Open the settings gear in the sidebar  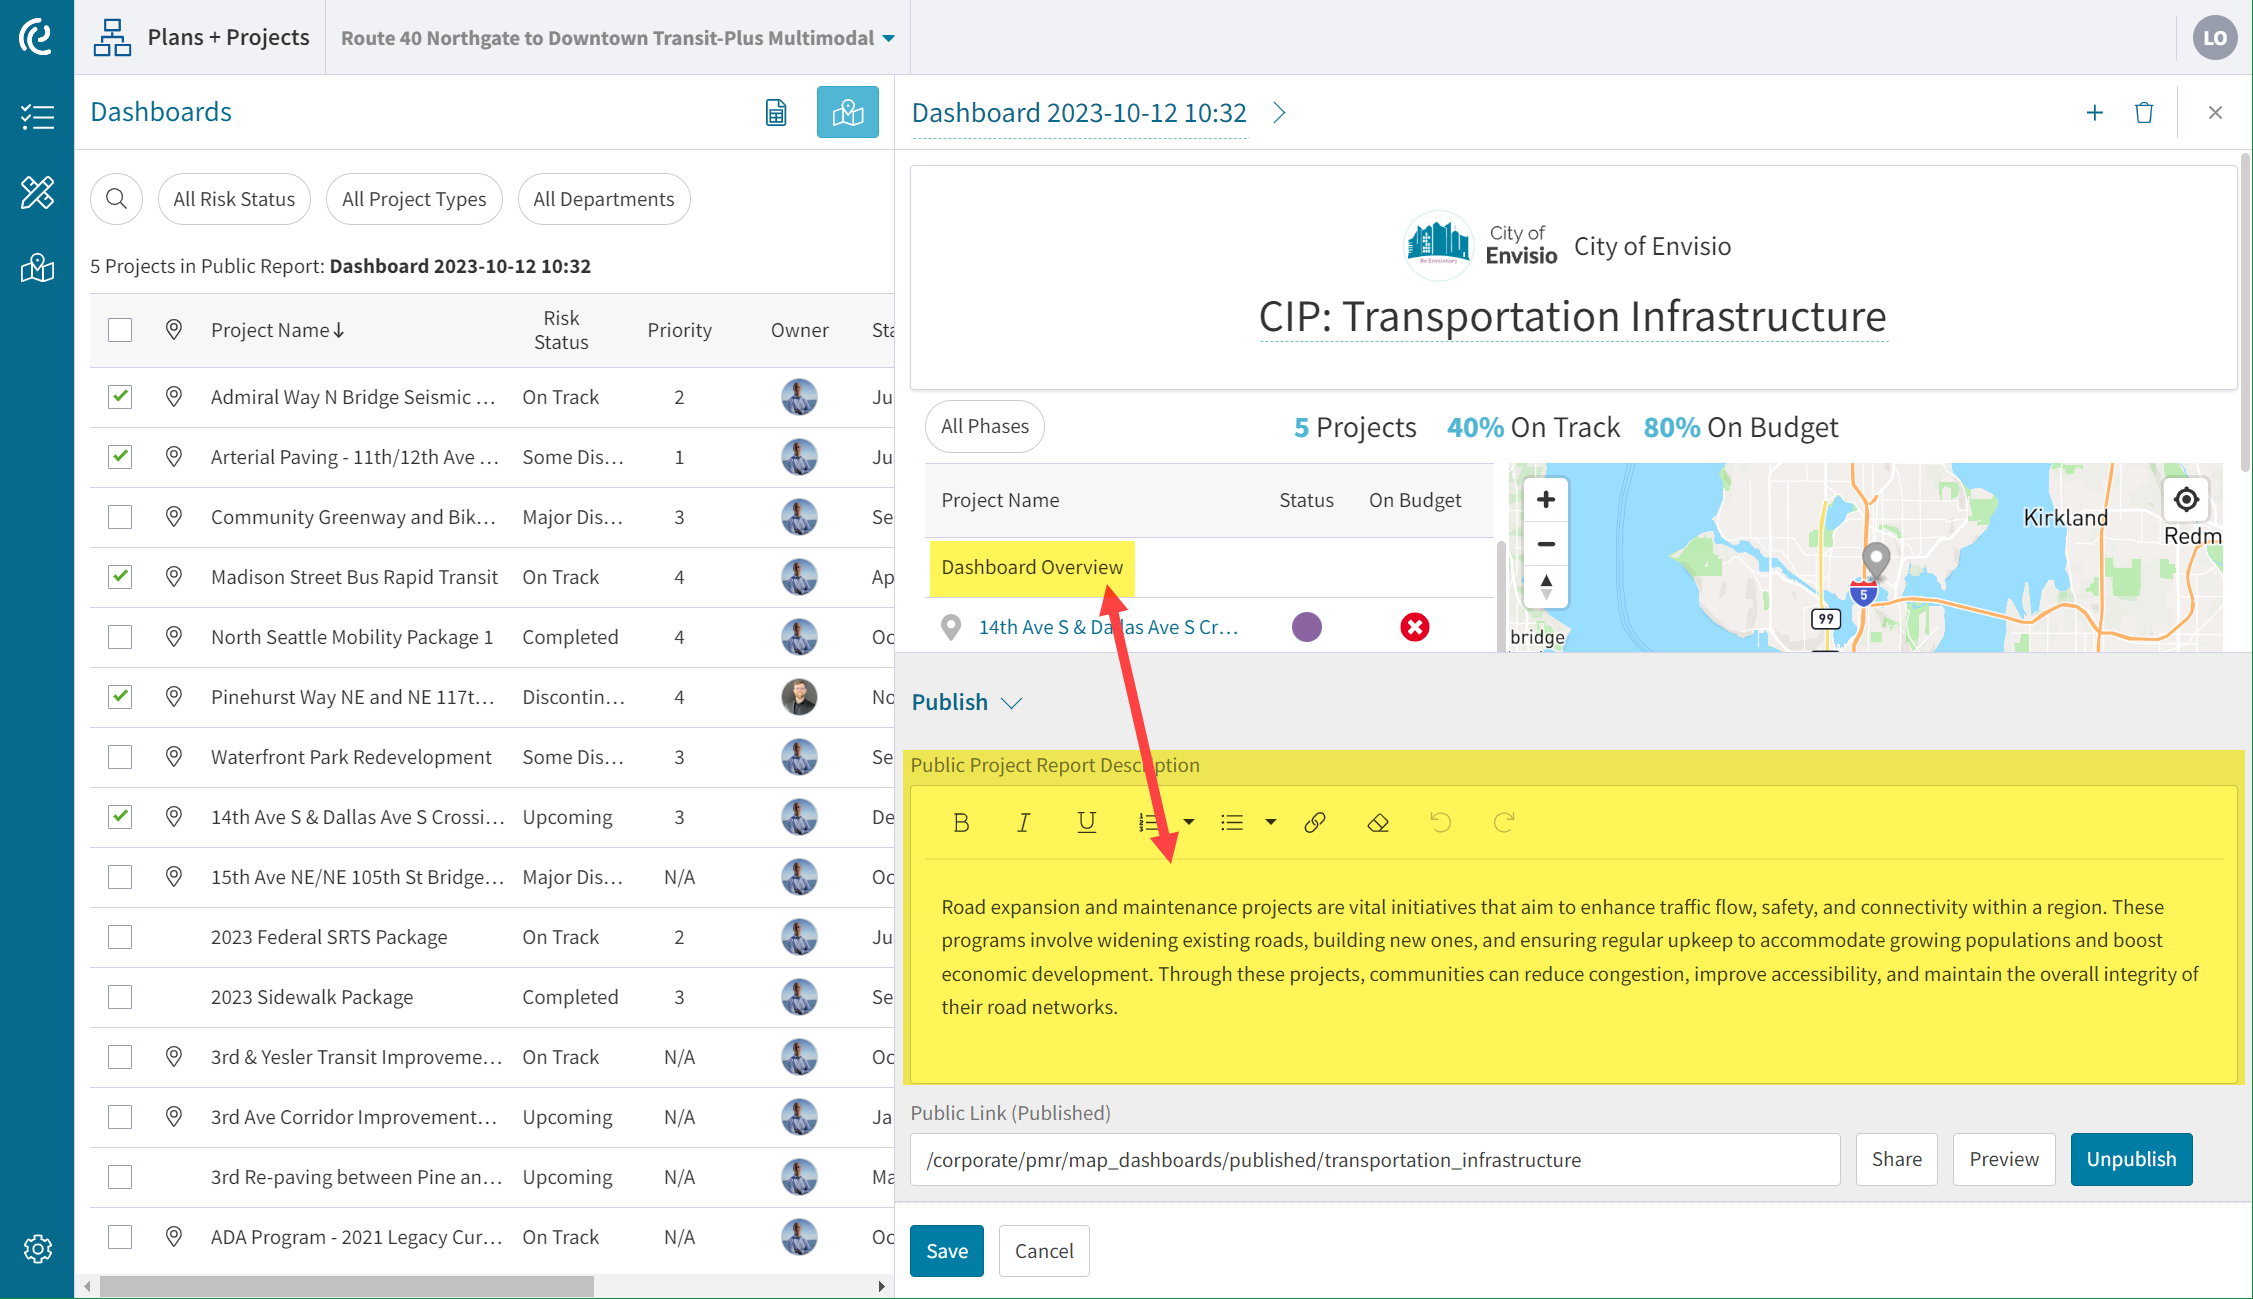(37, 1249)
